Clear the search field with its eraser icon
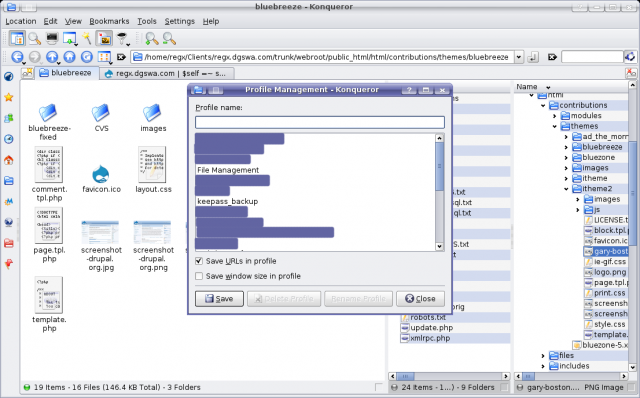 552,57
